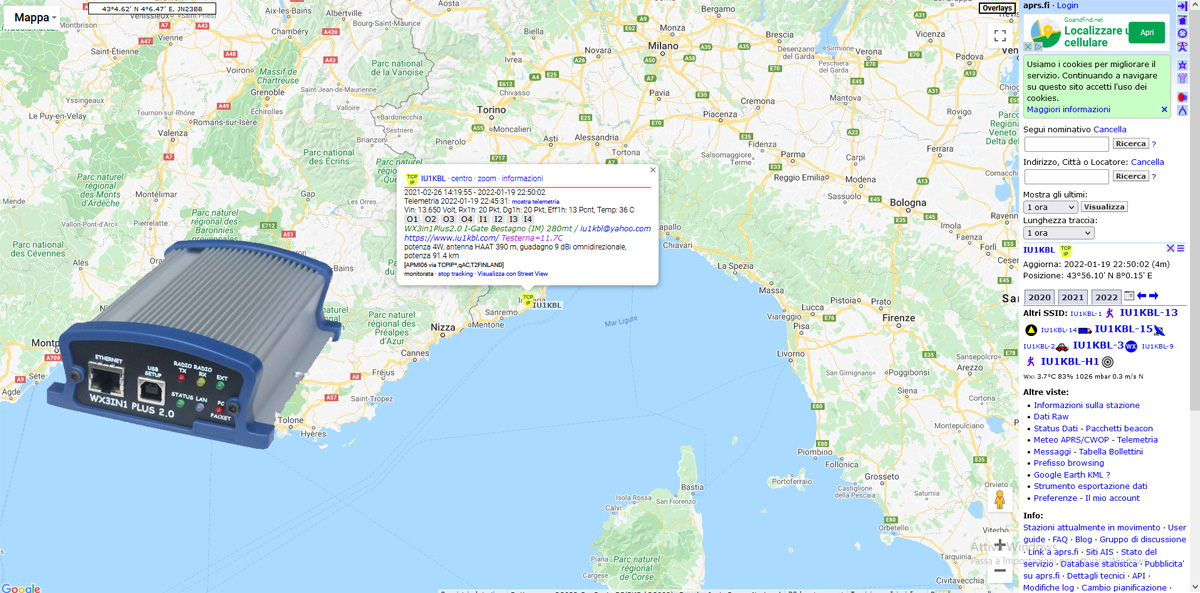Open IU1KBL options list menu icon

(1181, 249)
